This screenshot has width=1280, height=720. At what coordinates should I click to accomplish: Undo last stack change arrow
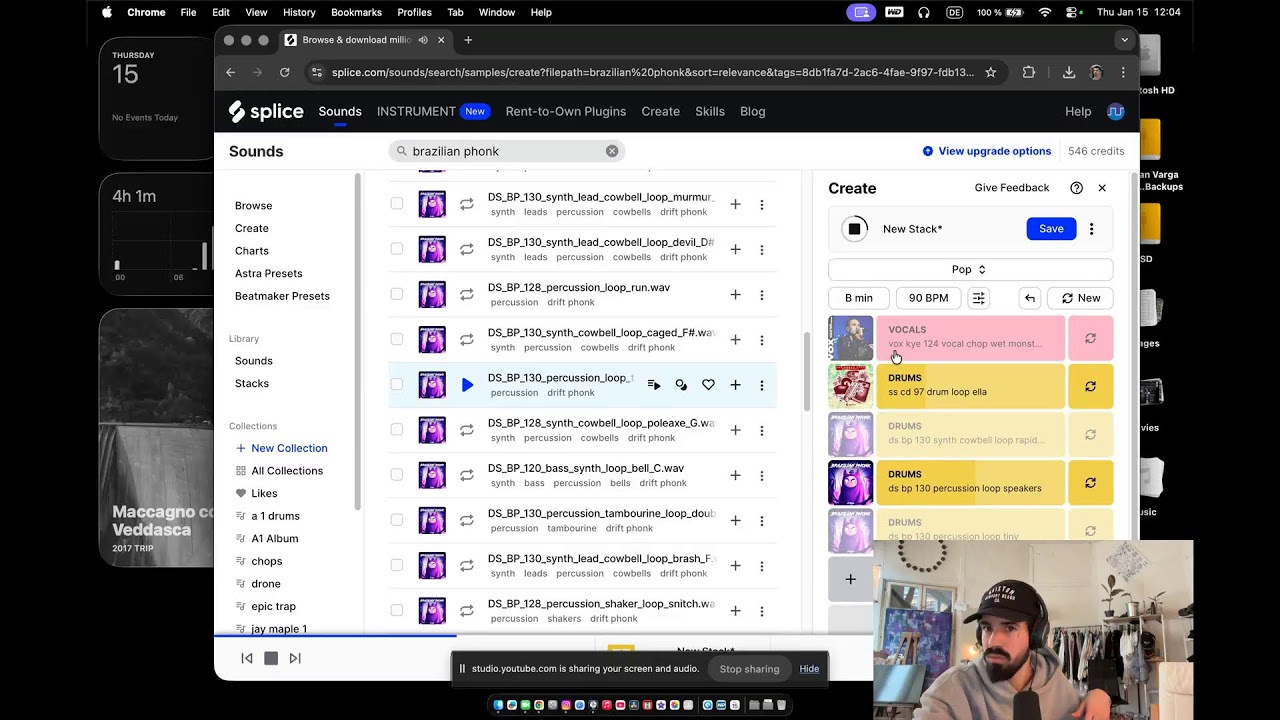[x=1030, y=298]
